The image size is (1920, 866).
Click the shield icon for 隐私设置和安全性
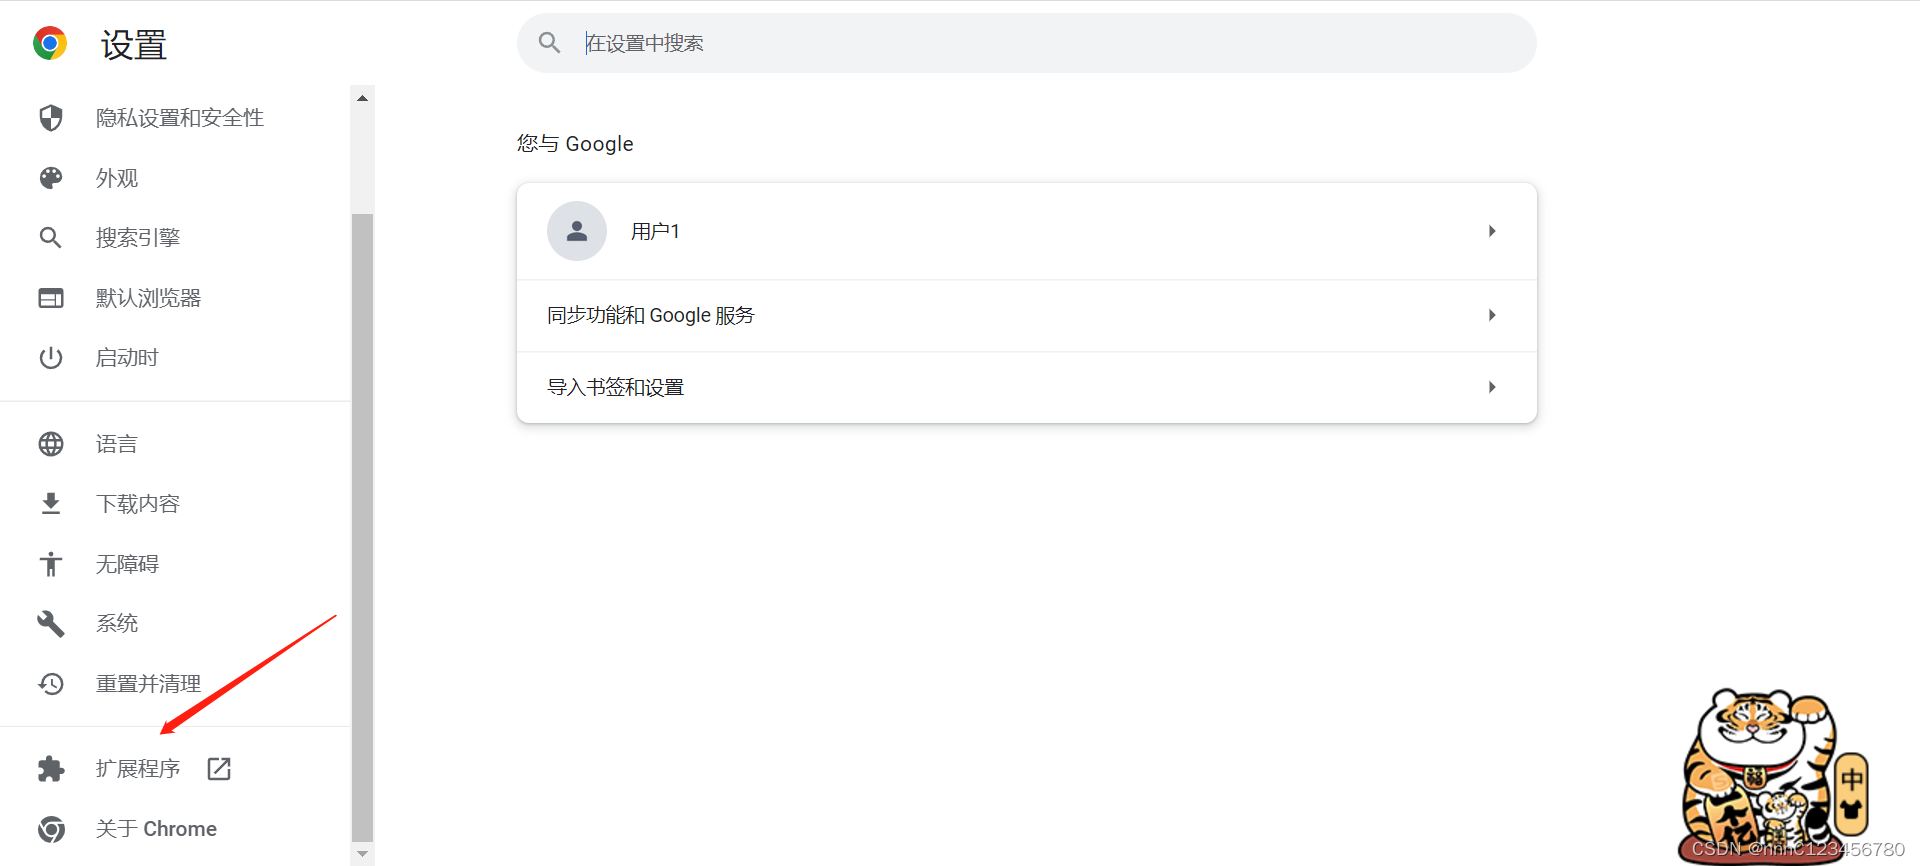(51, 118)
